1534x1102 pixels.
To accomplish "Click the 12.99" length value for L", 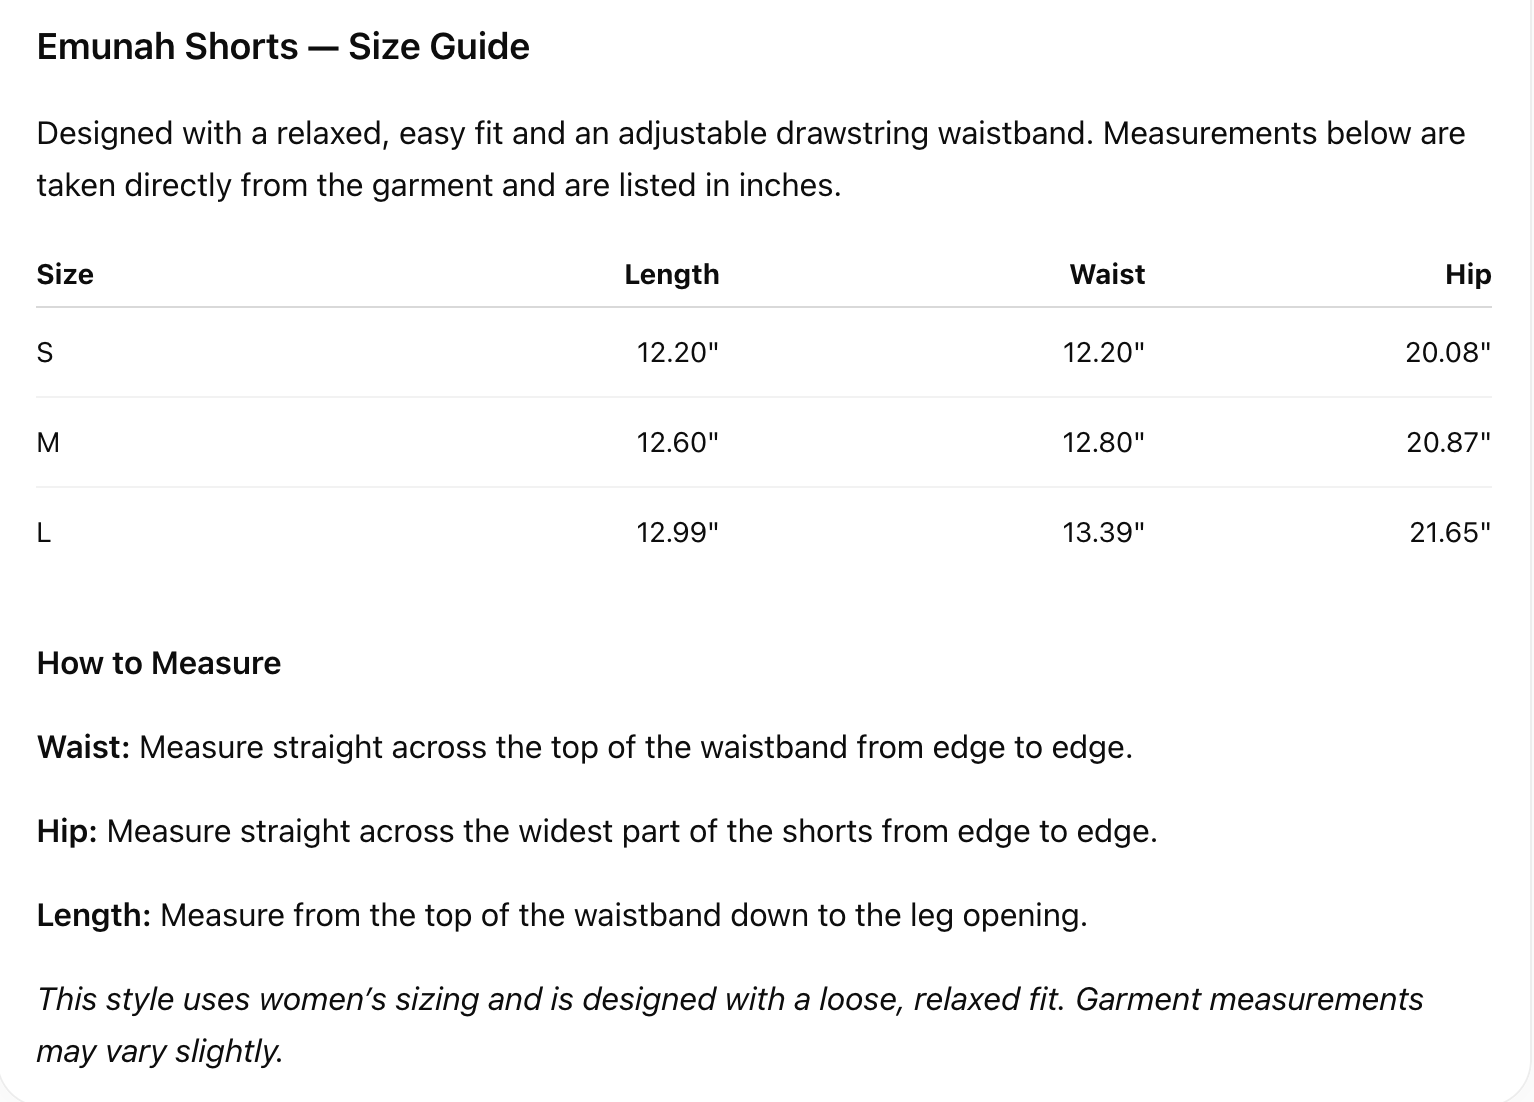I will pos(678,532).
